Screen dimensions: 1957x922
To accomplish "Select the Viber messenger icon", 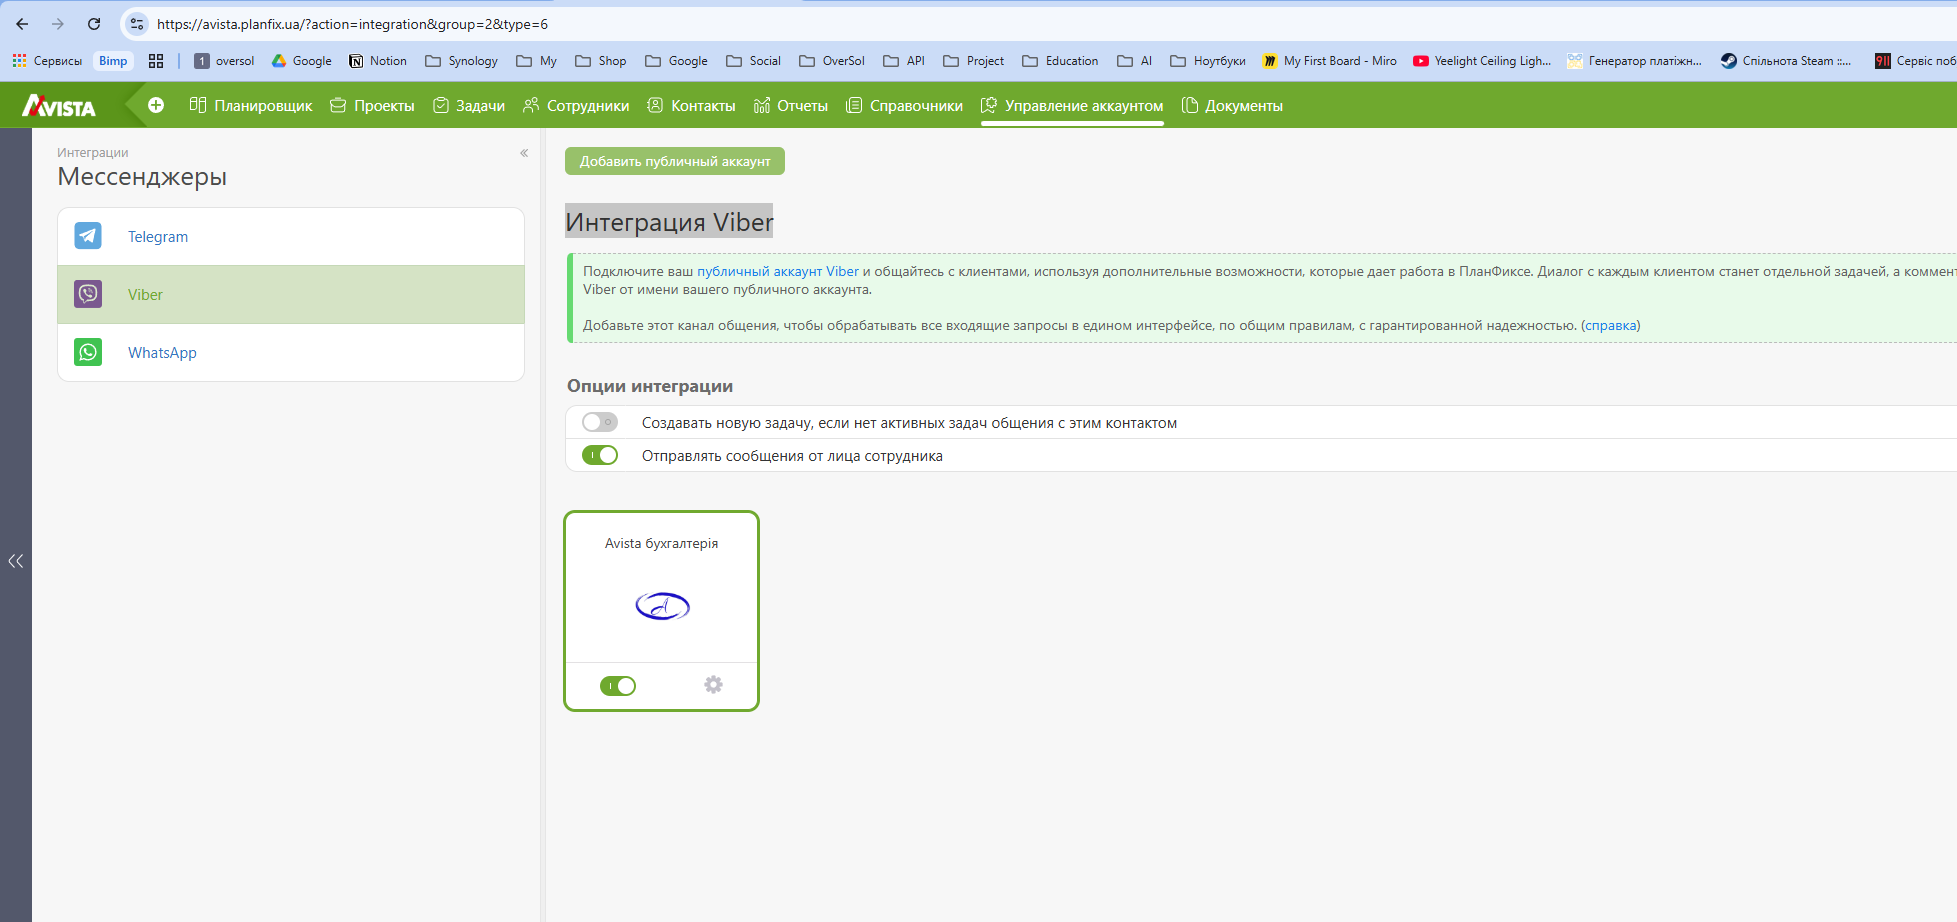I will 88,294.
